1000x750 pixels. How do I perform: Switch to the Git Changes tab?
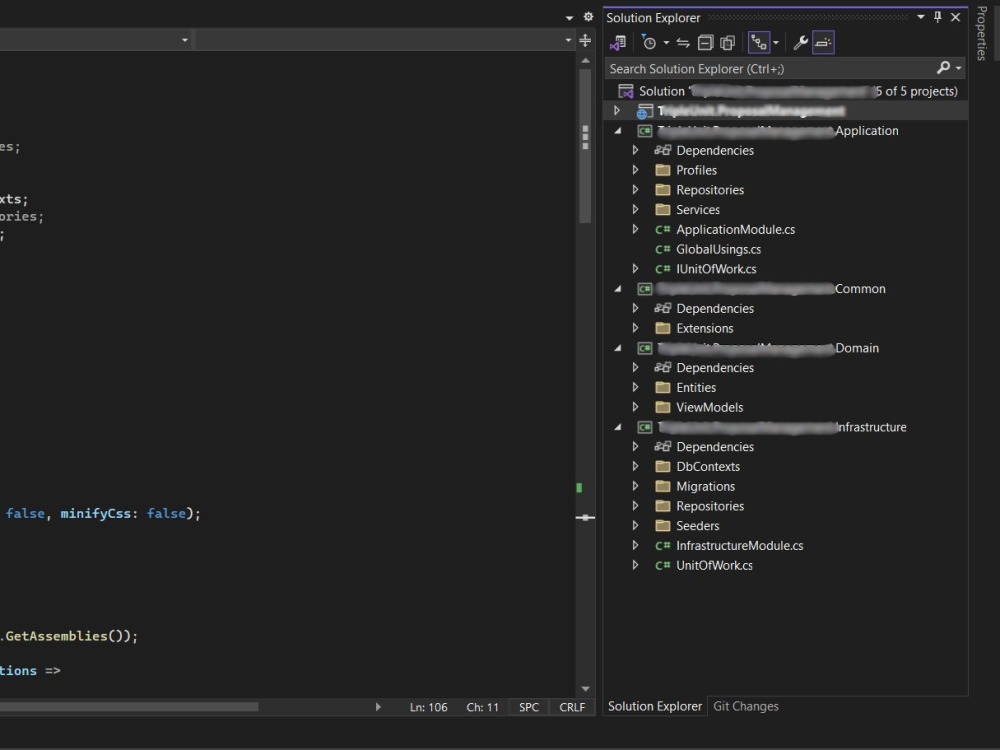[x=745, y=706]
